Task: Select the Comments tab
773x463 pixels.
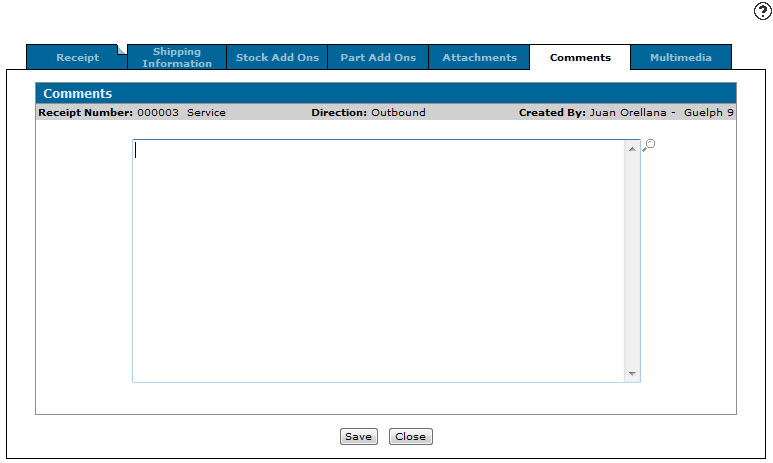Action: coord(580,57)
